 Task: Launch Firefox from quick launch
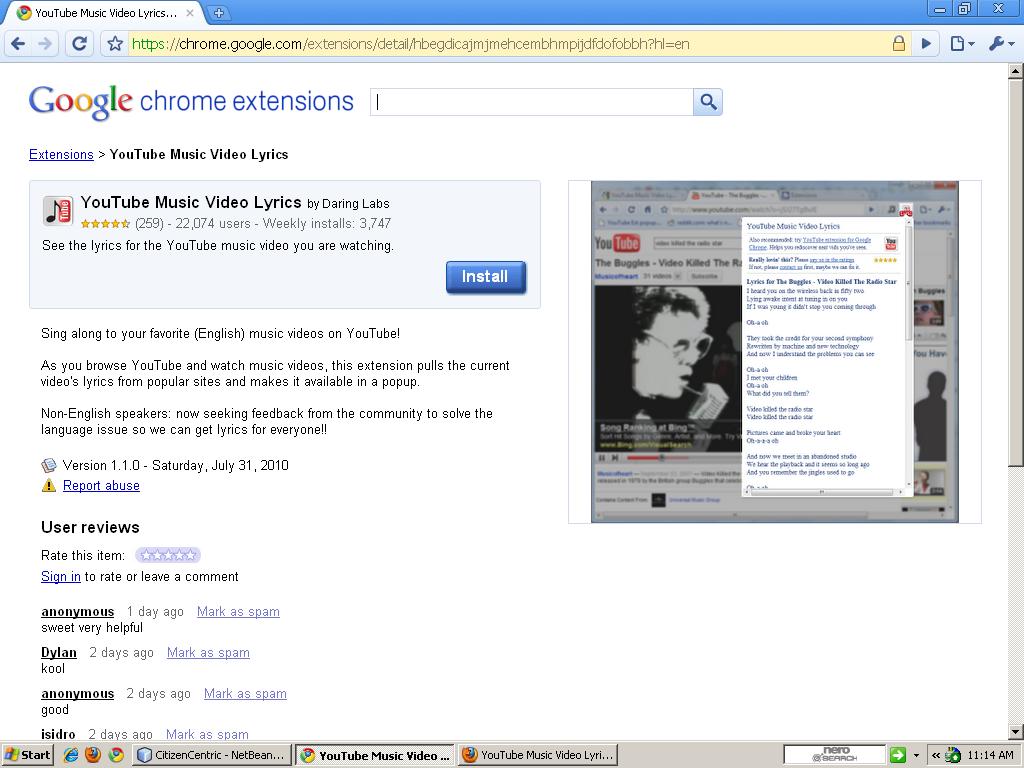[93, 755]
